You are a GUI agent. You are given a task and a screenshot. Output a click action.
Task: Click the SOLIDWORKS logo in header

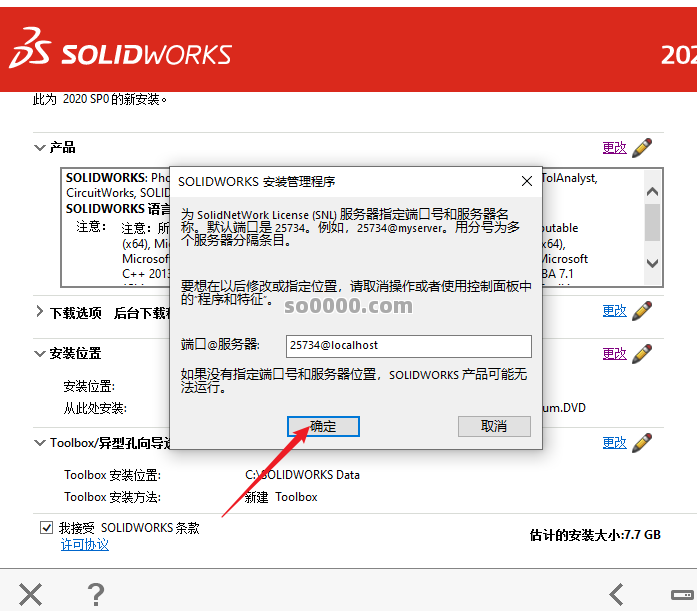[x=120, y=49]
